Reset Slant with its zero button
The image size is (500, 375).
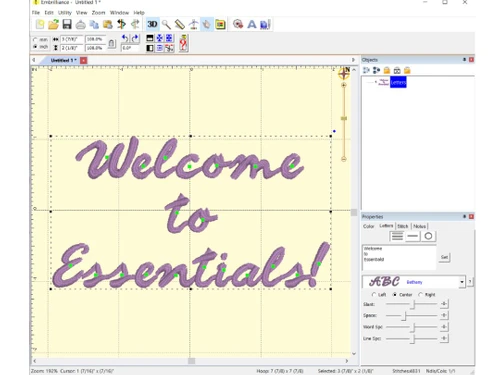click(x=444, y=304)
